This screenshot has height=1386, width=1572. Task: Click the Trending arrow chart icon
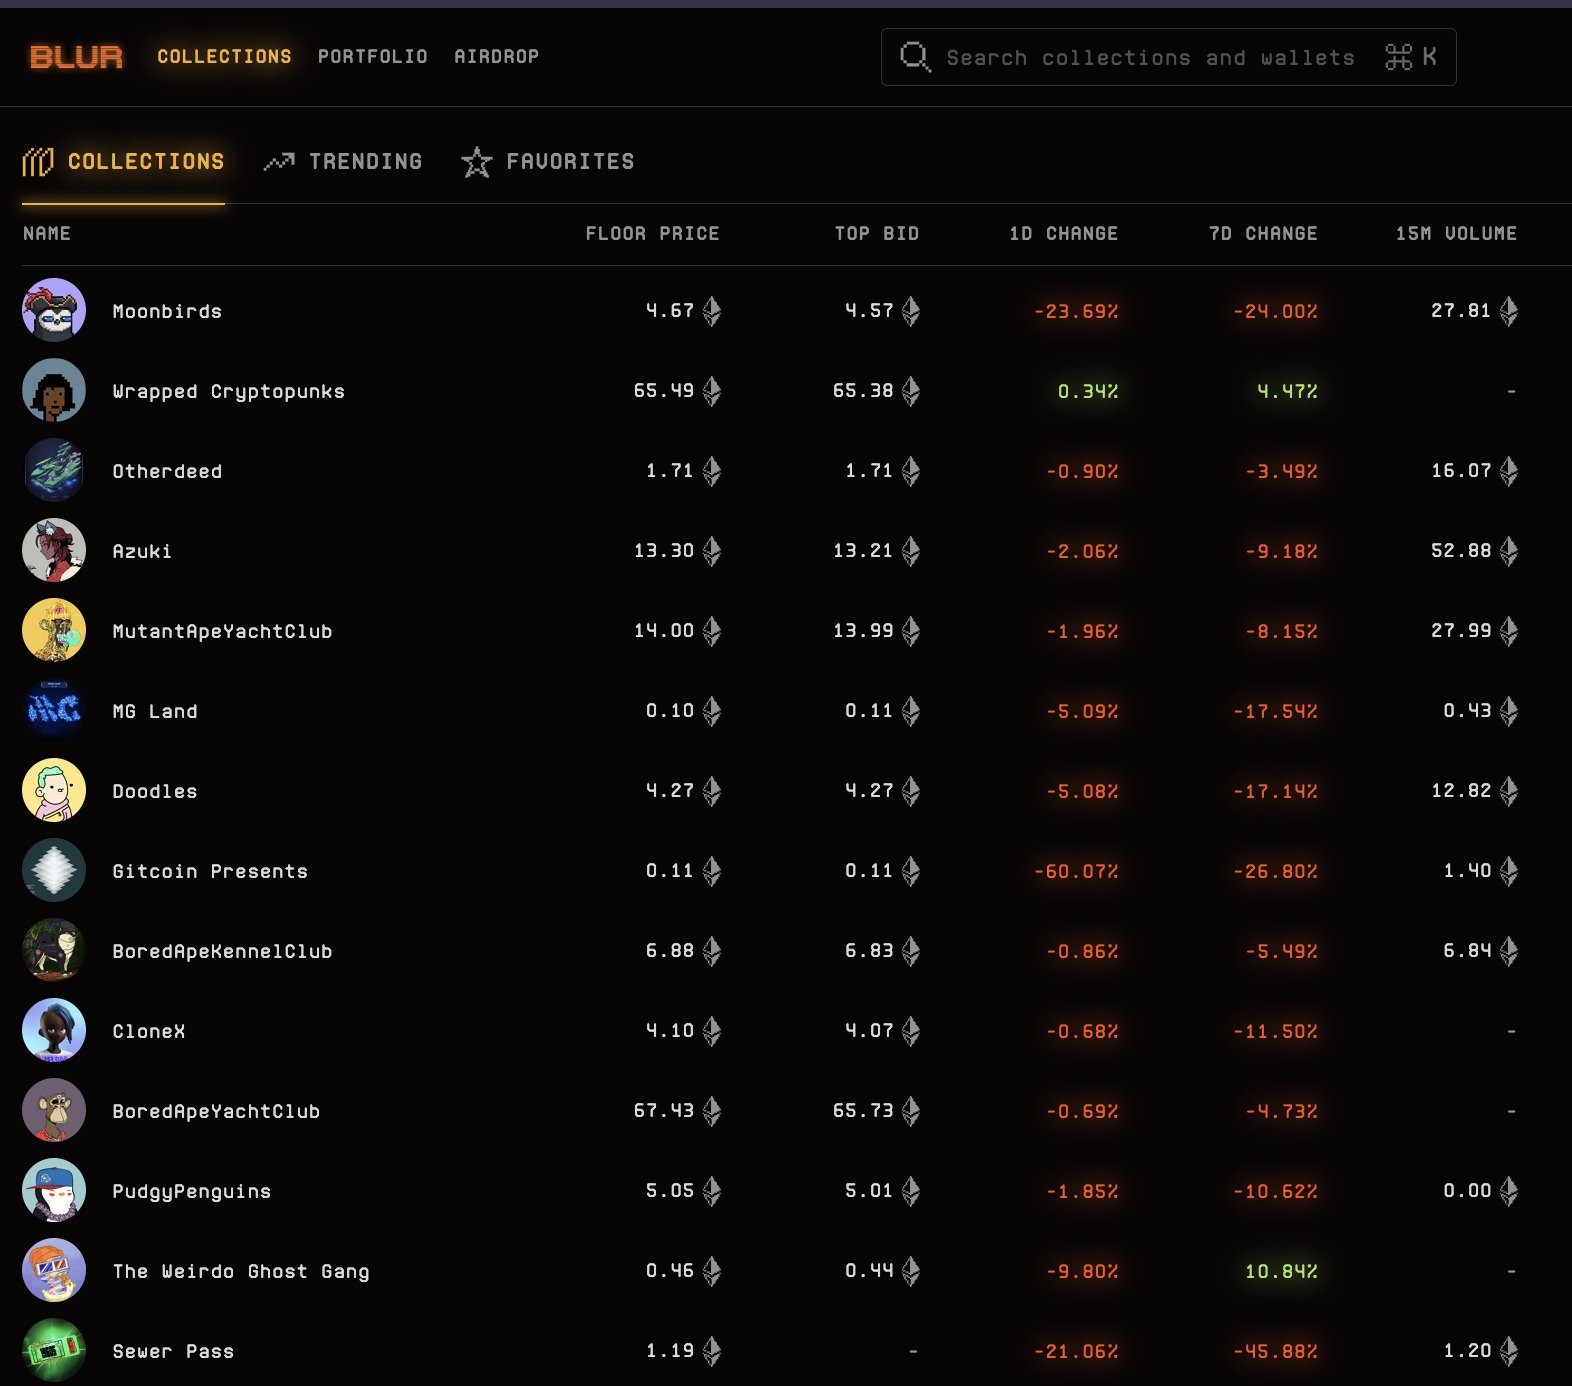tap(279, 162)
